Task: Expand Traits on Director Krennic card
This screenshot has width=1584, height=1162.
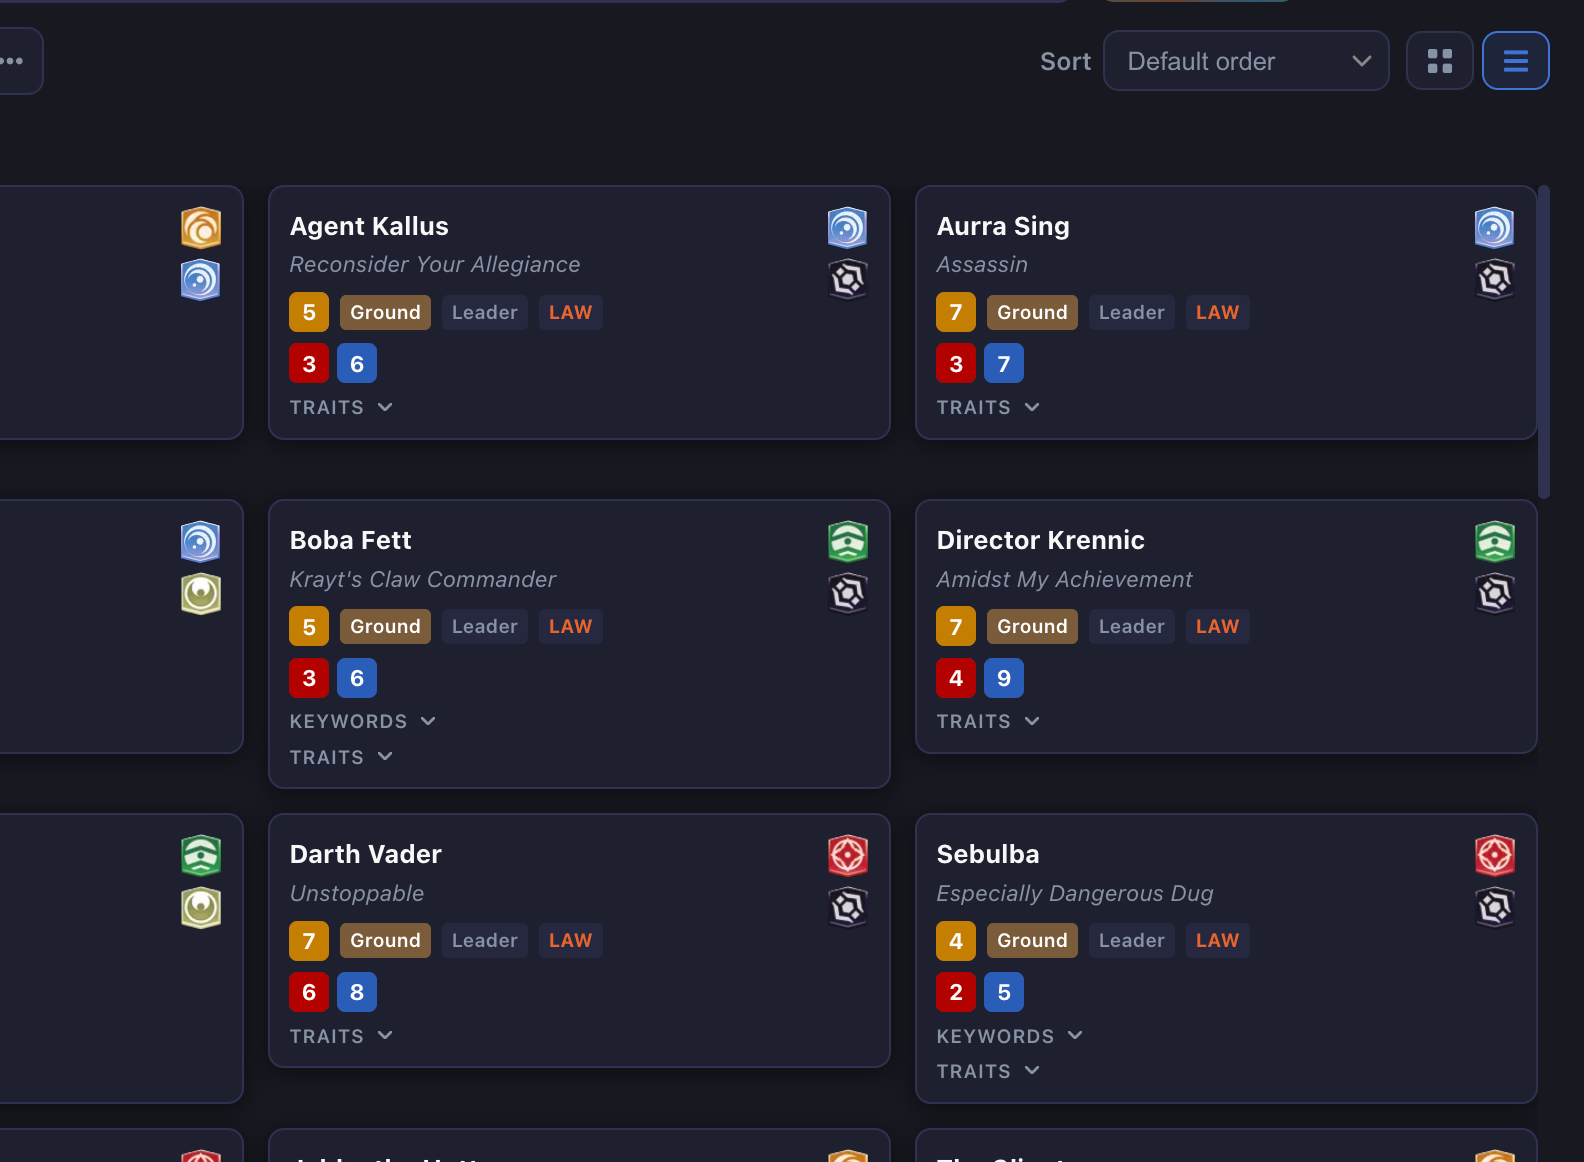Action: tap(988, 721)
